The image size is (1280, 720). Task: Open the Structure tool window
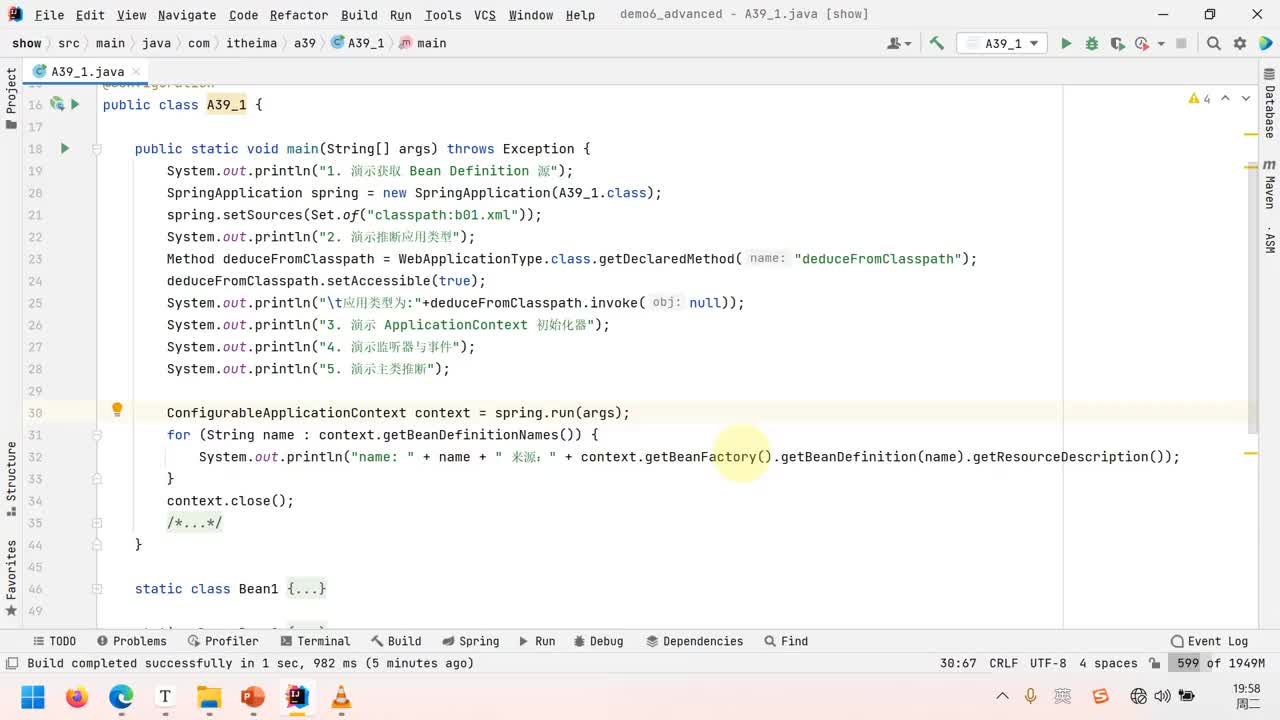point(11,480)
